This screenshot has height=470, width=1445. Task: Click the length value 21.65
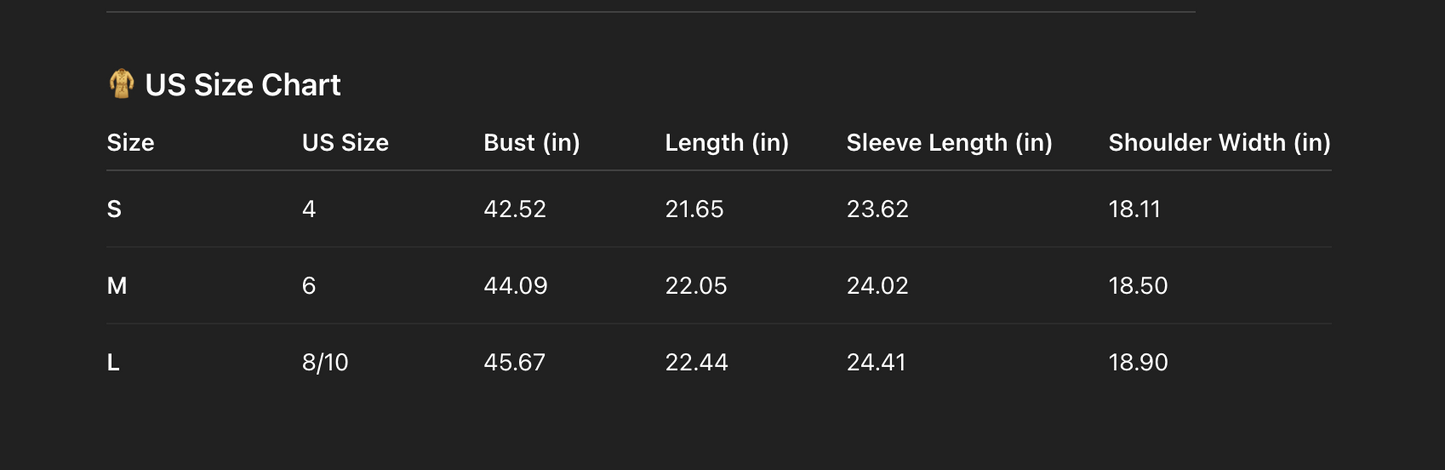[x=694, y=210]
